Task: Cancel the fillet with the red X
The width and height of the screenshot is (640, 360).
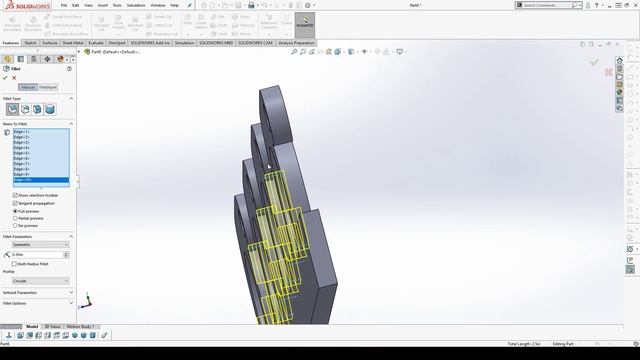Action: pyautogui.click(x=14, y=78)
